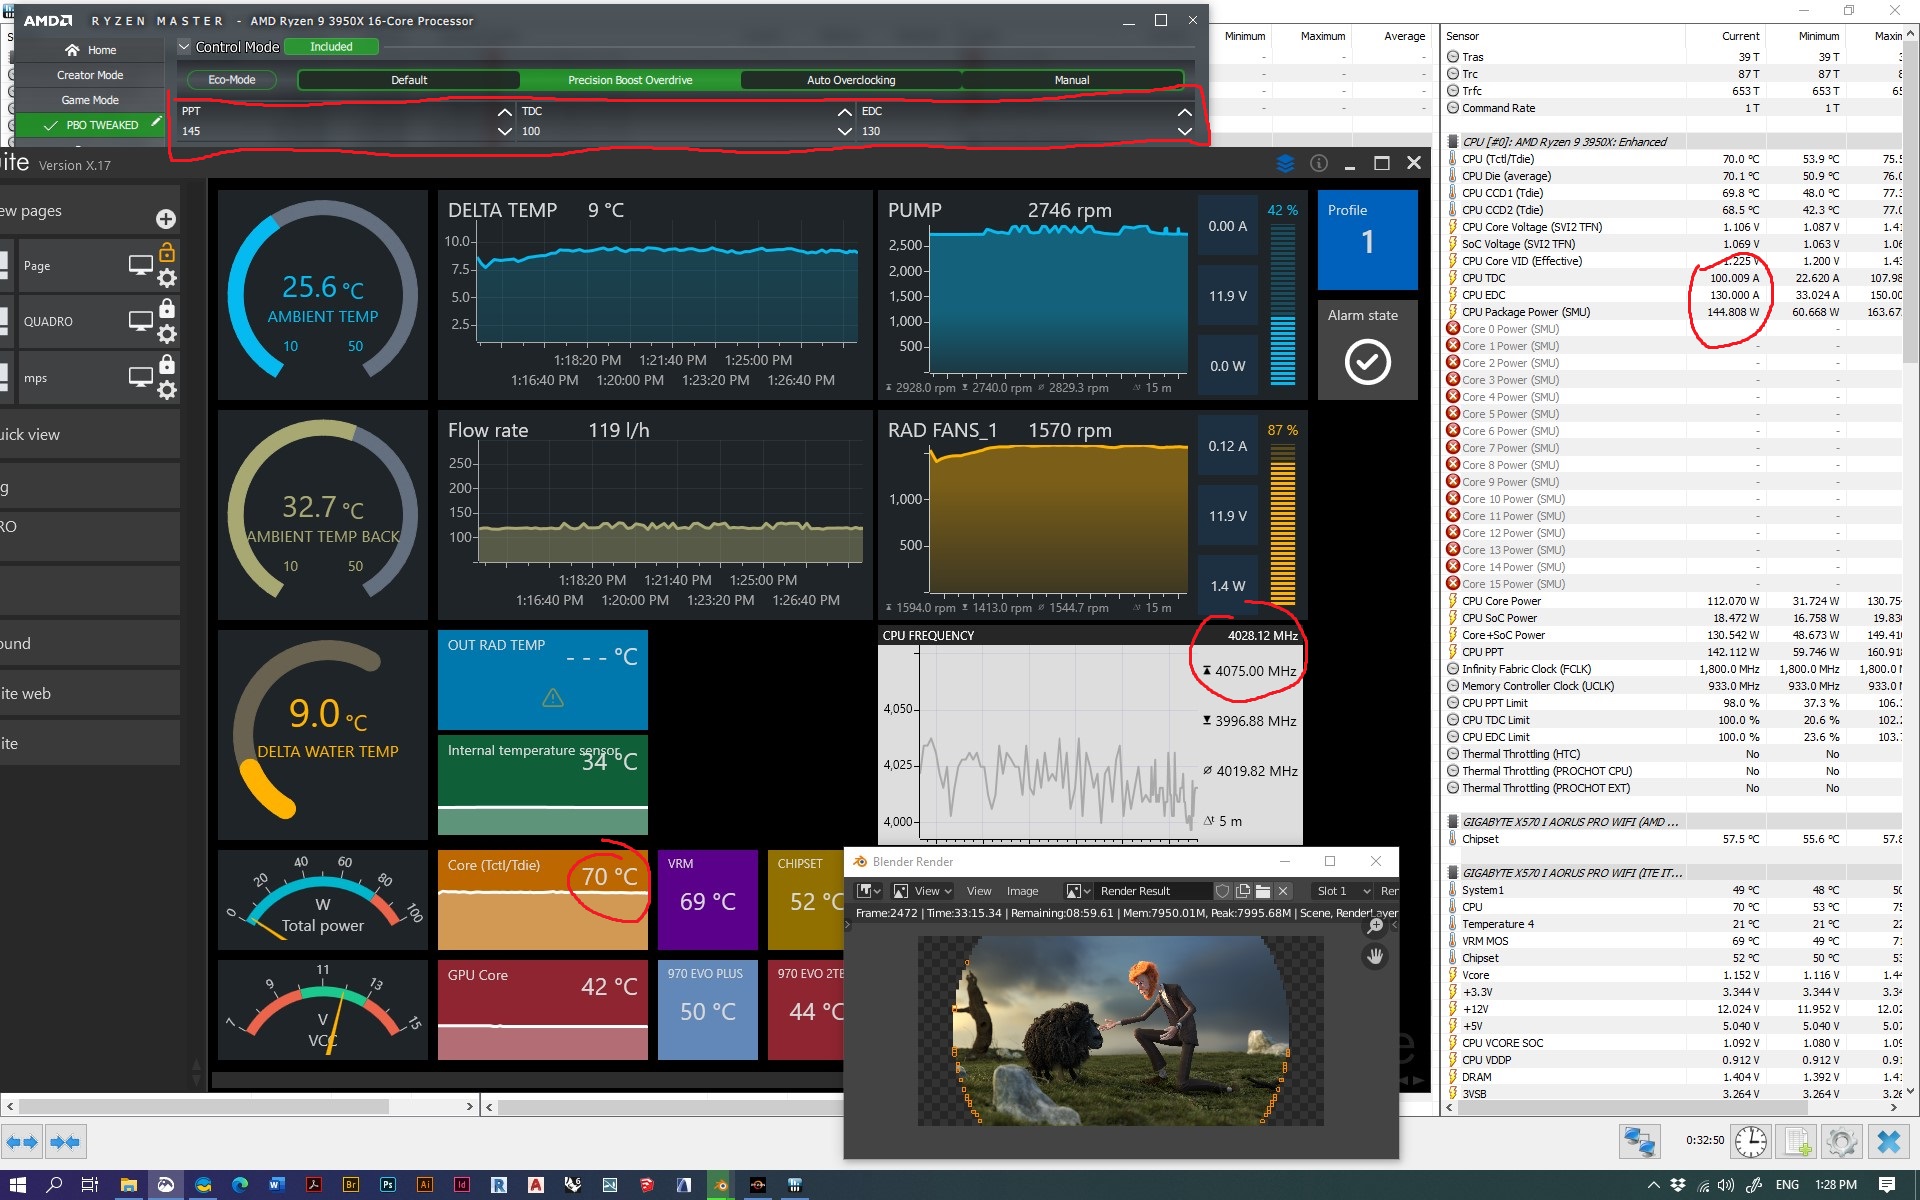The width and height of the screenshot is (1920, 1200).
Task: Click the HWiNFO log file icon
Action: (1797, 1141)
